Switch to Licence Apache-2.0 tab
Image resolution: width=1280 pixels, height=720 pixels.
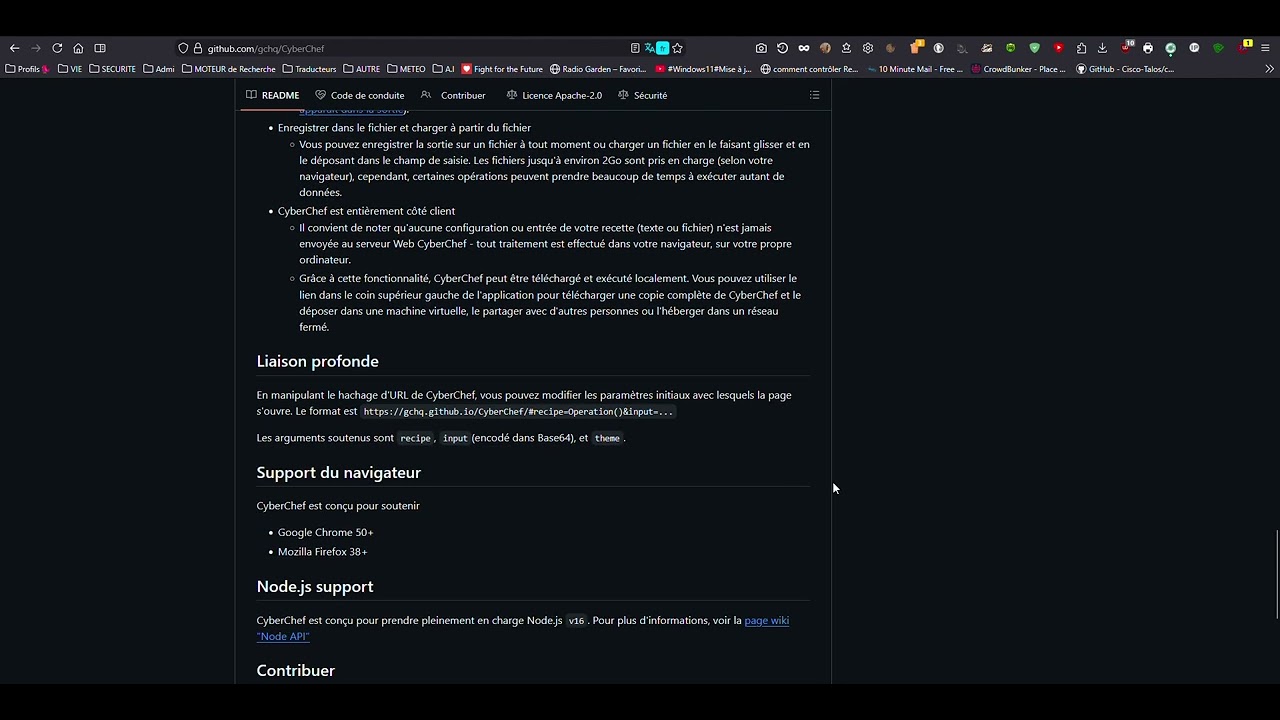554,95
